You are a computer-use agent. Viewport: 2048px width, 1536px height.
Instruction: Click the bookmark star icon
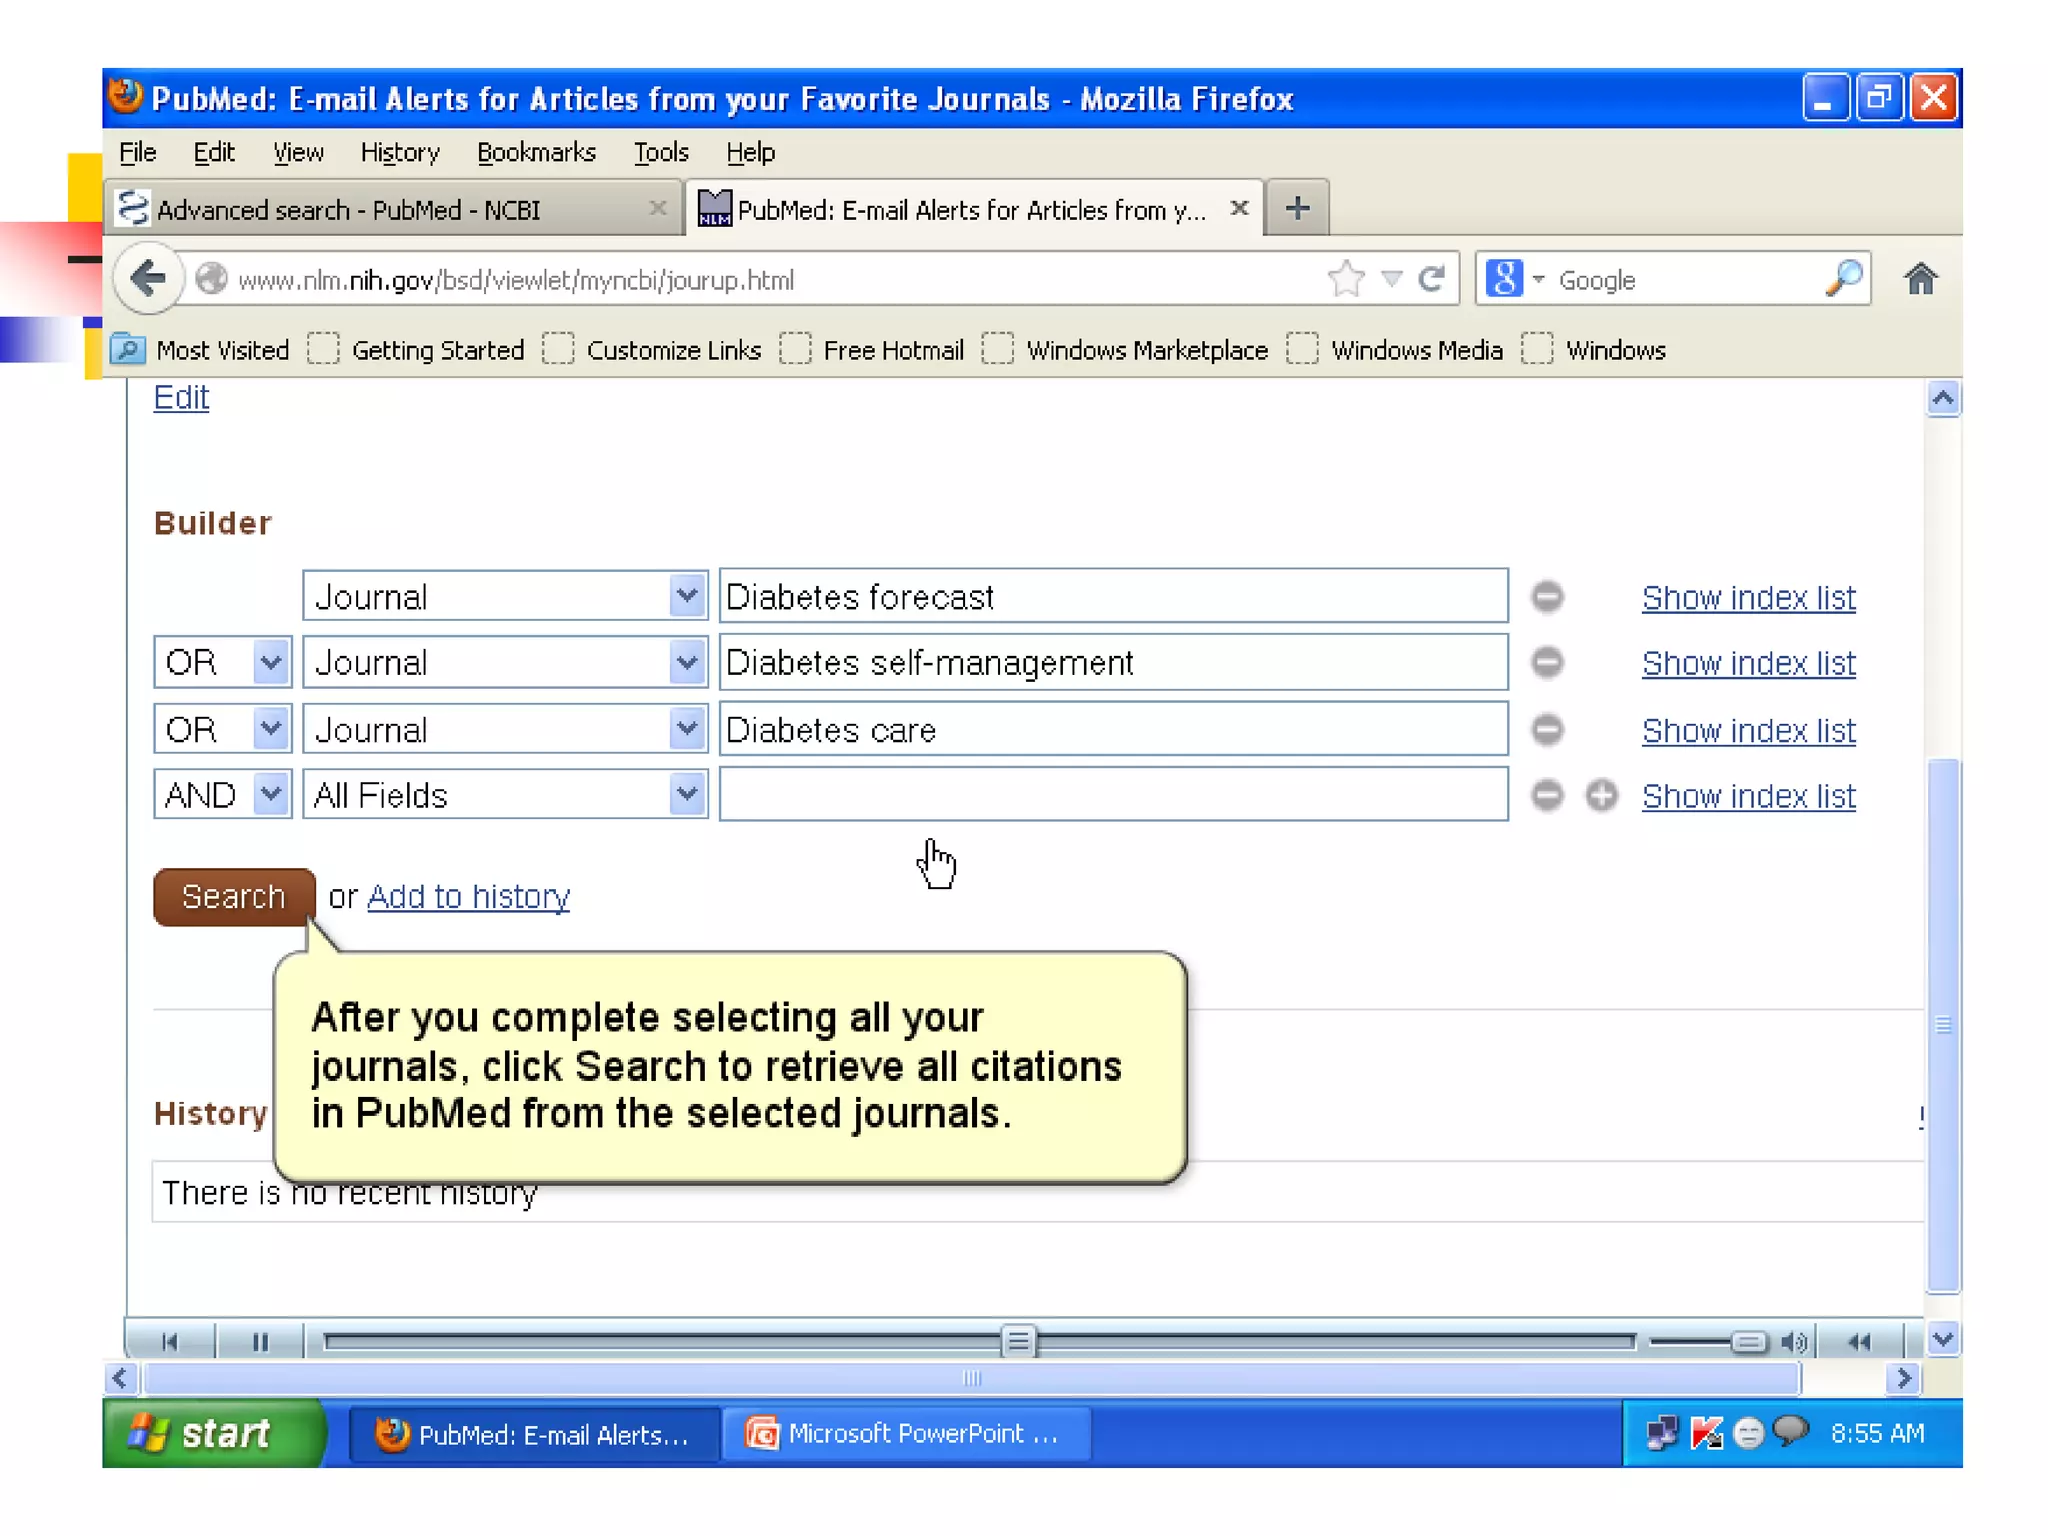click(x=1346, y=279)
